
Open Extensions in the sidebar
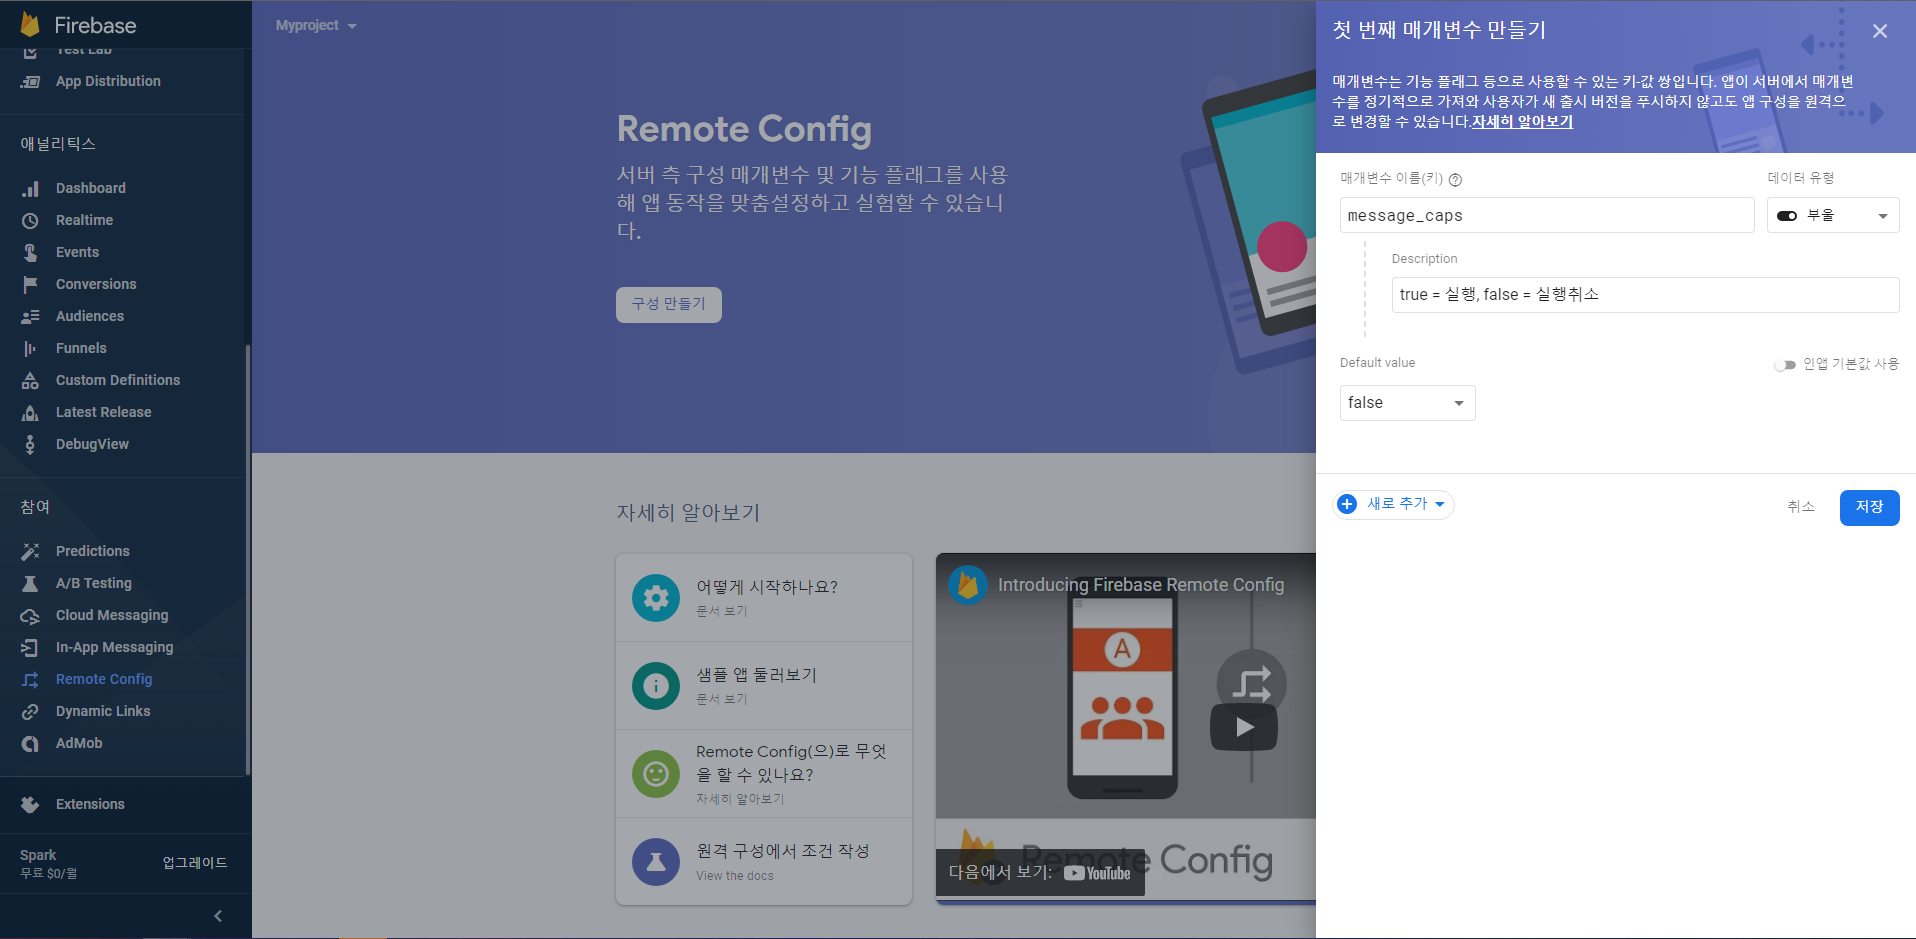[x=90, y=804]
